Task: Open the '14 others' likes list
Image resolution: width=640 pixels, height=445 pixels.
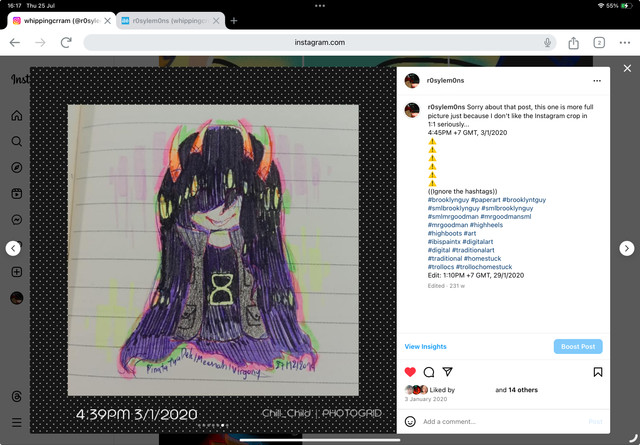Action: tap(523, 390)
